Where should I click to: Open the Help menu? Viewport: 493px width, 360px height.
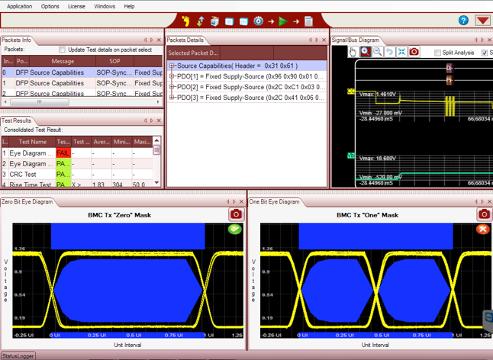click(129, 6)
